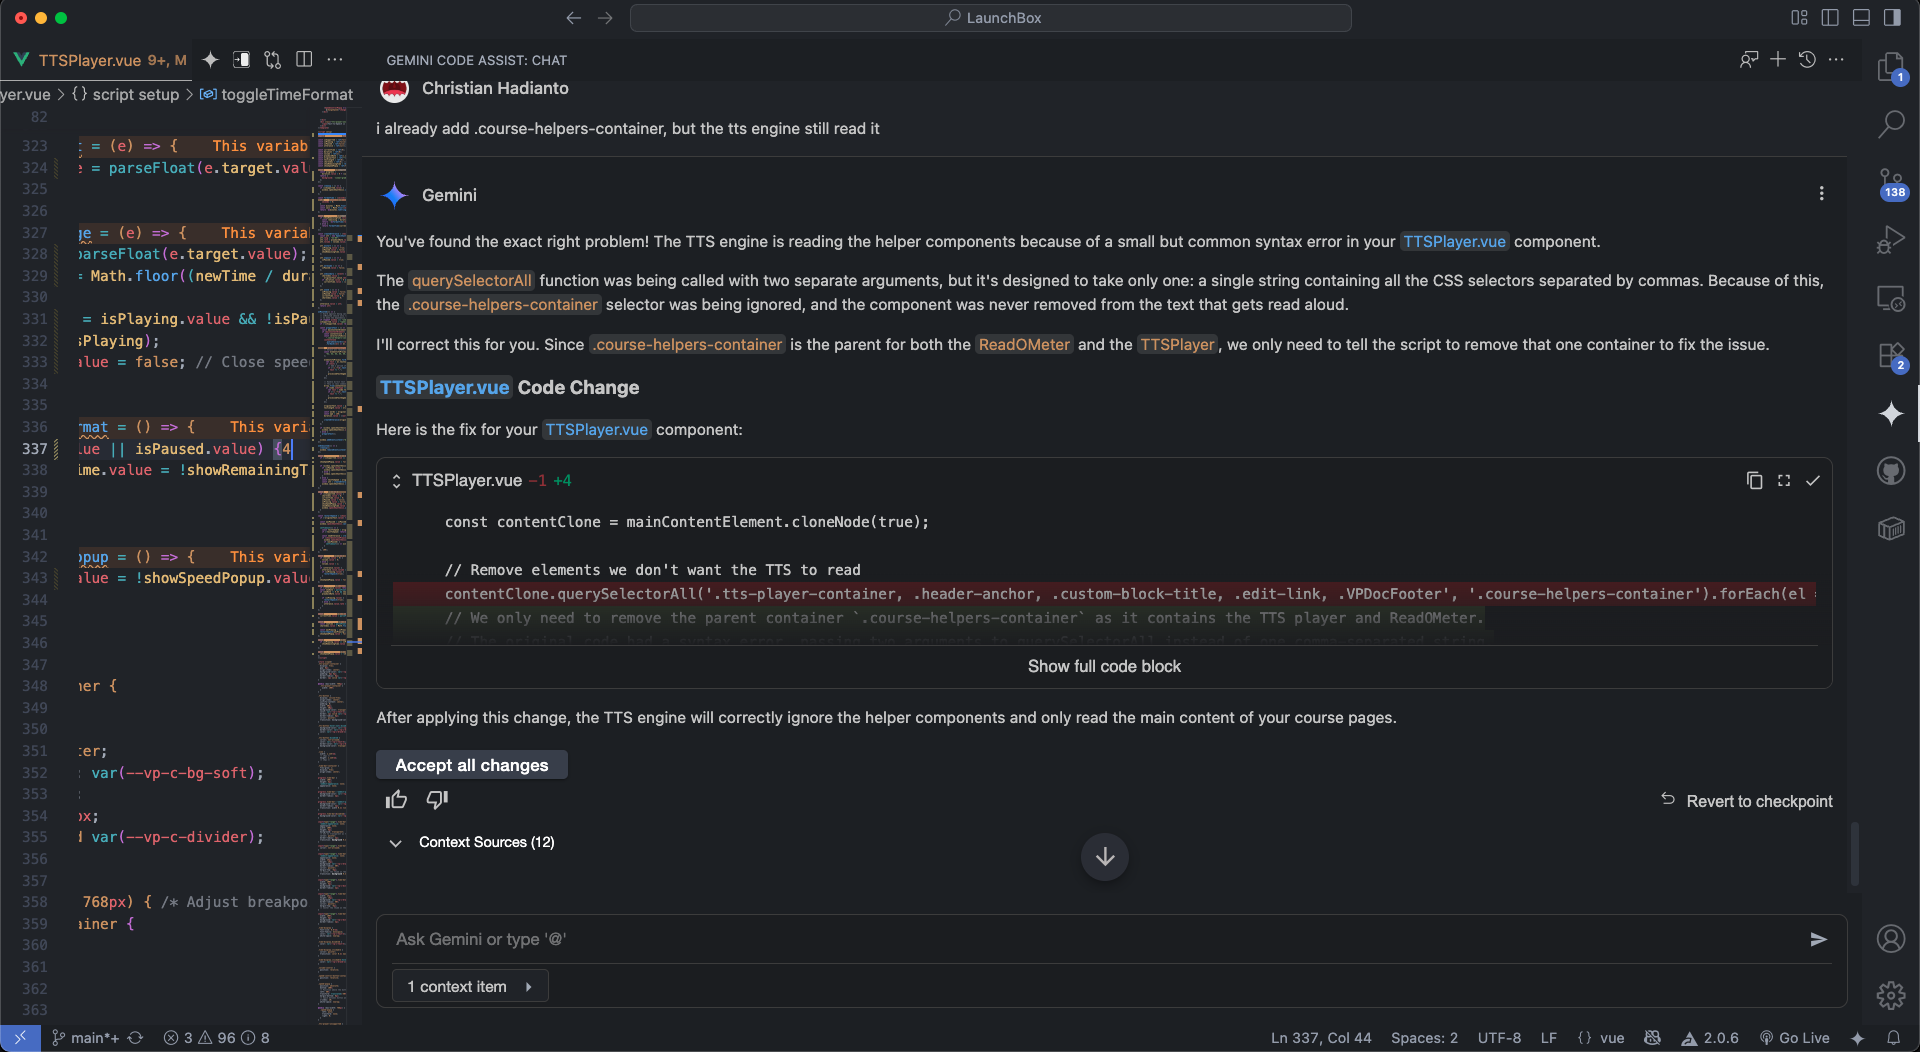Open Source Control with 138 changes
1920x1052 pixels.
pos(1890,183)
